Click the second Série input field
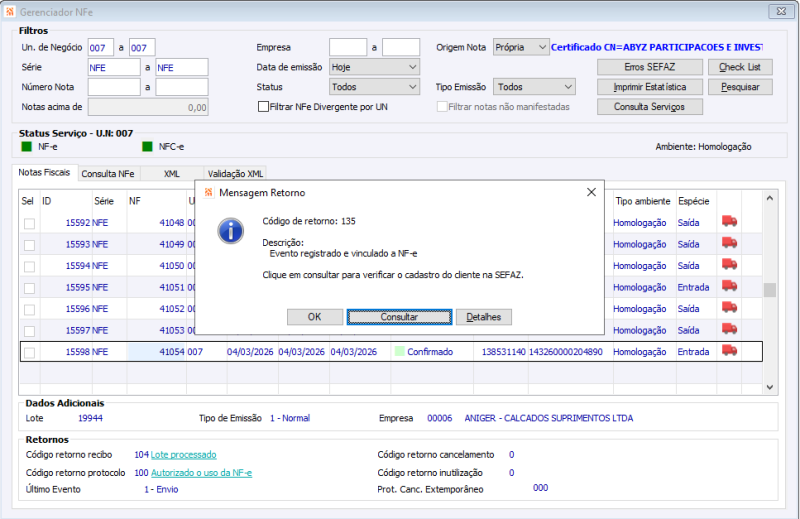Screen dimensions: 800x519 [182, 67]
